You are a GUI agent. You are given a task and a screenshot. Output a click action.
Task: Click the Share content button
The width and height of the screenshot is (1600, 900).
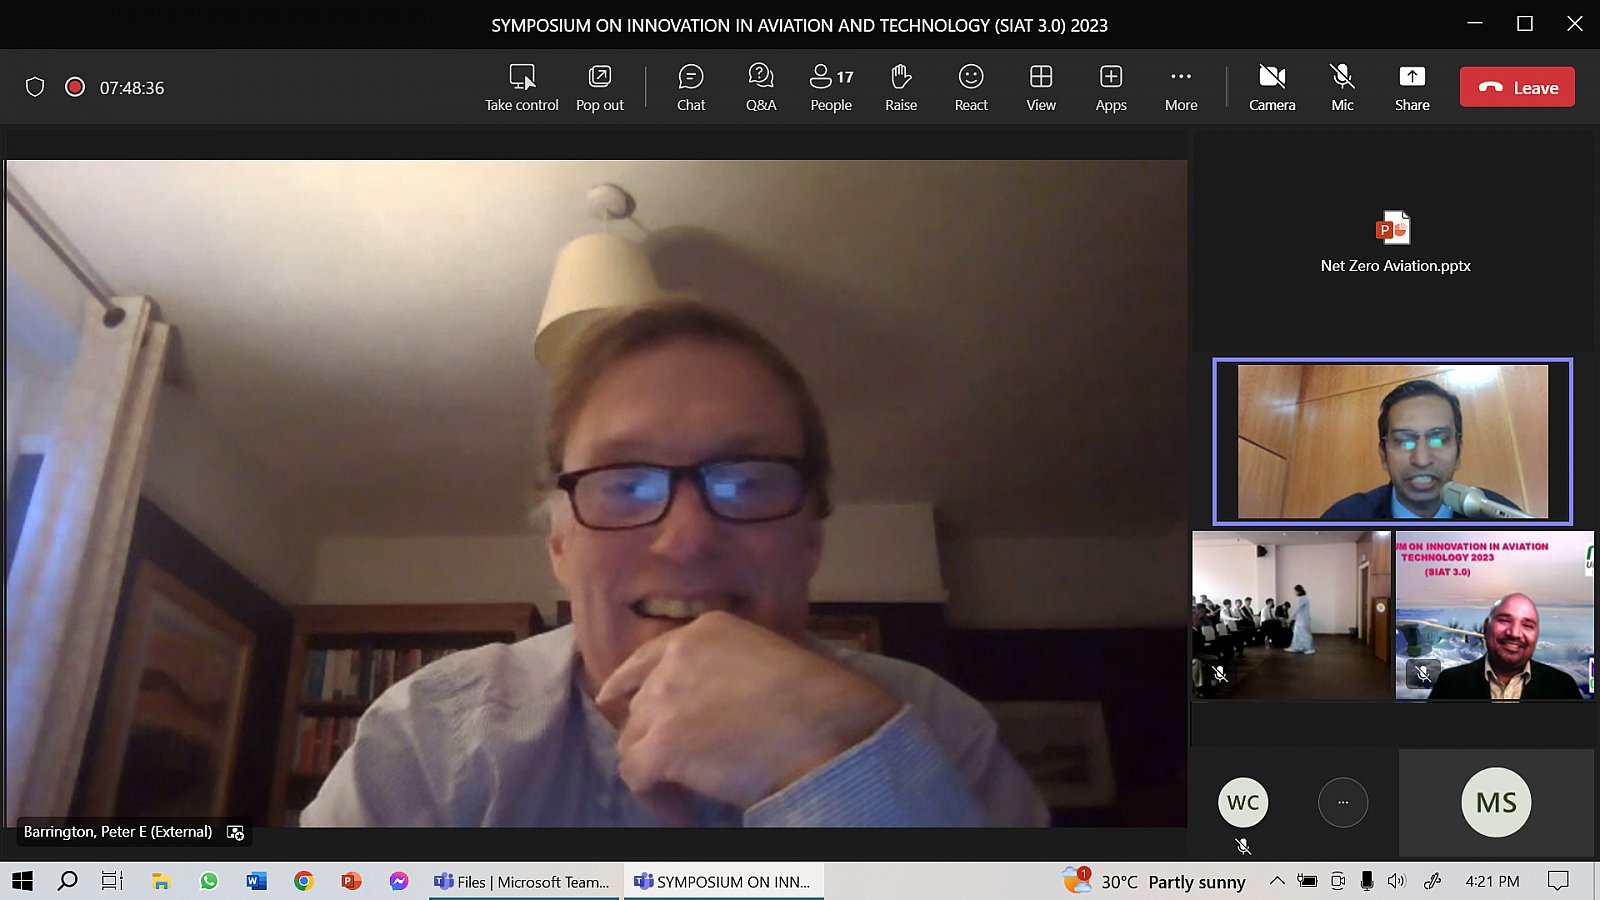1411,87
